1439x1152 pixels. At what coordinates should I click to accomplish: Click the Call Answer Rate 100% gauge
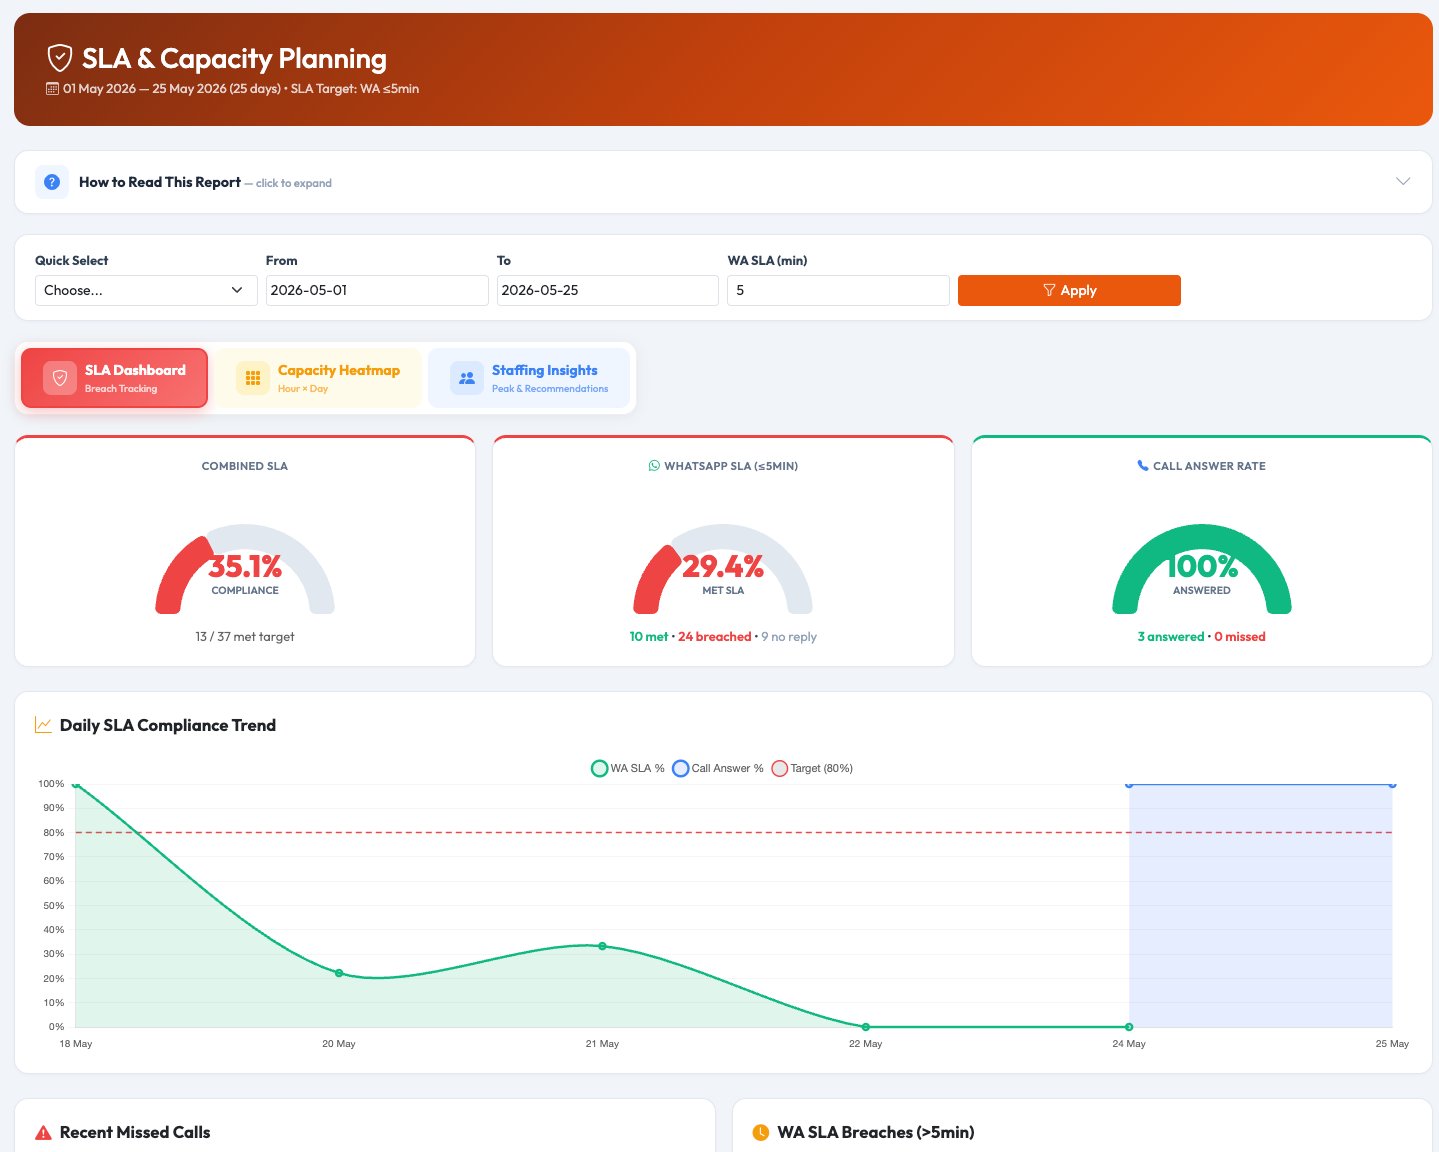tap(1202, 568)
